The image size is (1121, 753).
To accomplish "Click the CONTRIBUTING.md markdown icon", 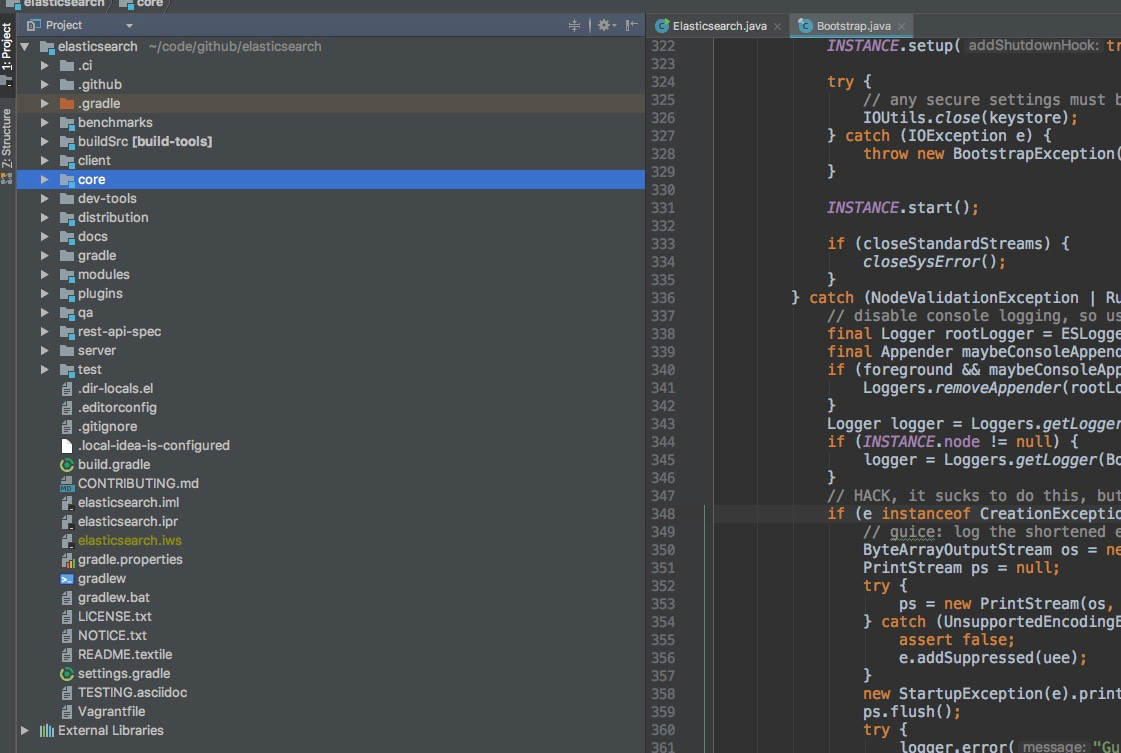I will tap(67, 483).
